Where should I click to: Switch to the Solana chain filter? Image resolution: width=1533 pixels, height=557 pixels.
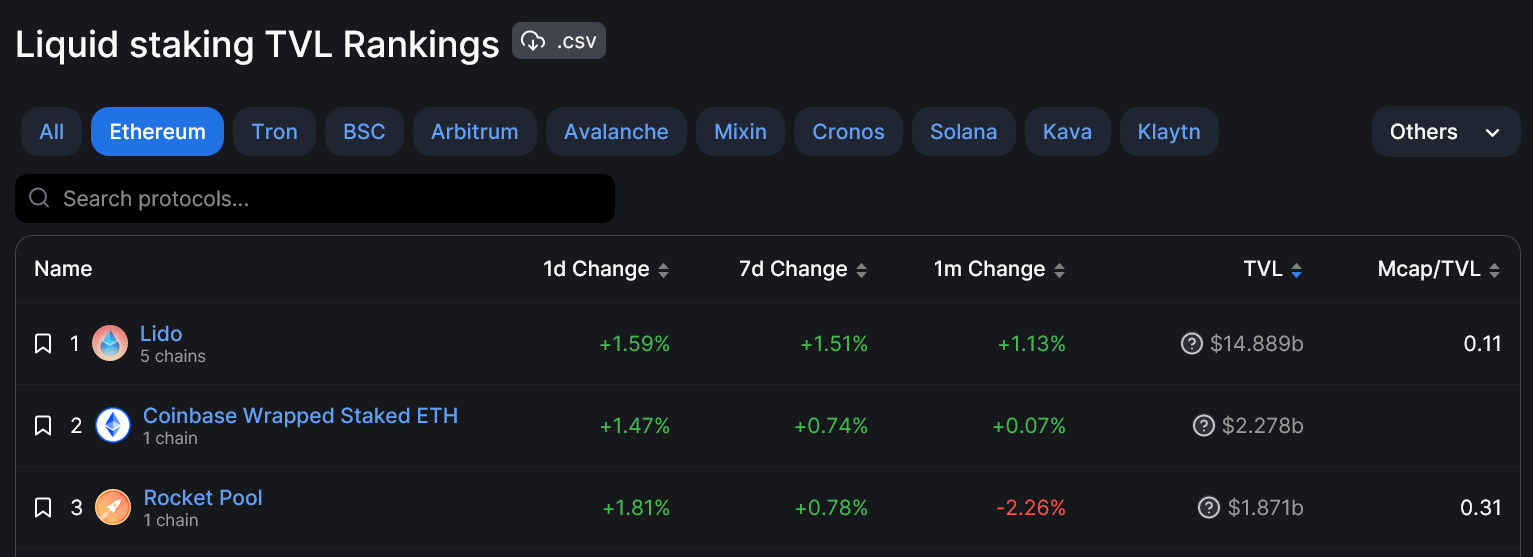coord(963,132)
